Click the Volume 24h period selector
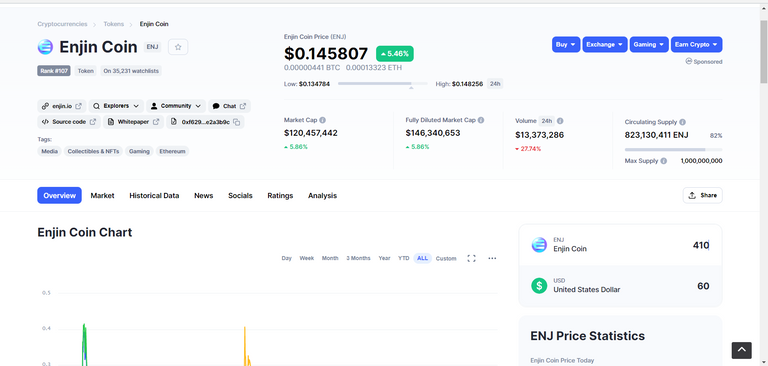 point(546,121)
